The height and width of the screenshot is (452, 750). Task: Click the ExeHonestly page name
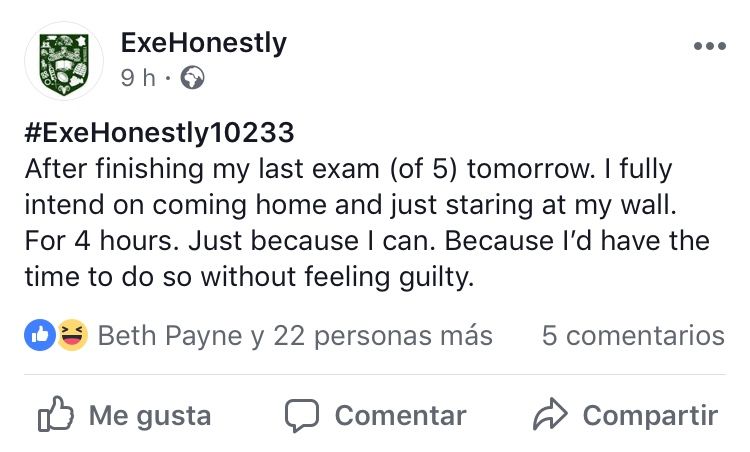click(204, 43)
